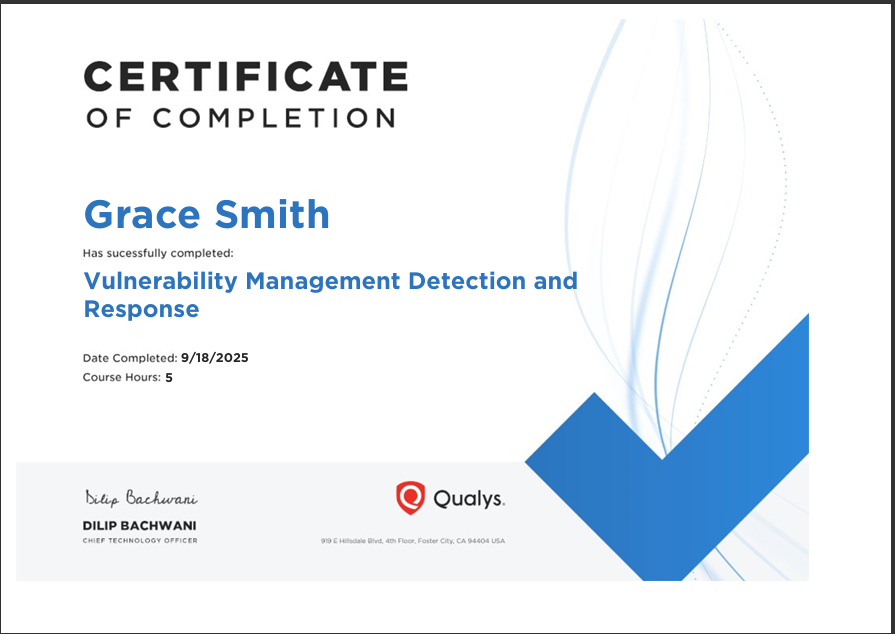895x634 pixels.
Task: Click the "OF COMPLETION" subheading
Action: pos(241,118)
